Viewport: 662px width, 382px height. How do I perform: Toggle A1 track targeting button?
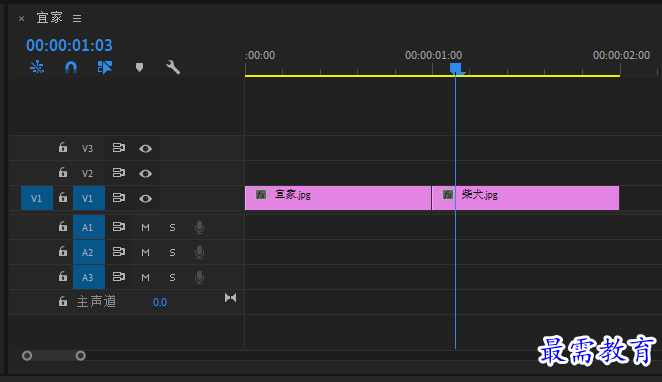point(89,227)
